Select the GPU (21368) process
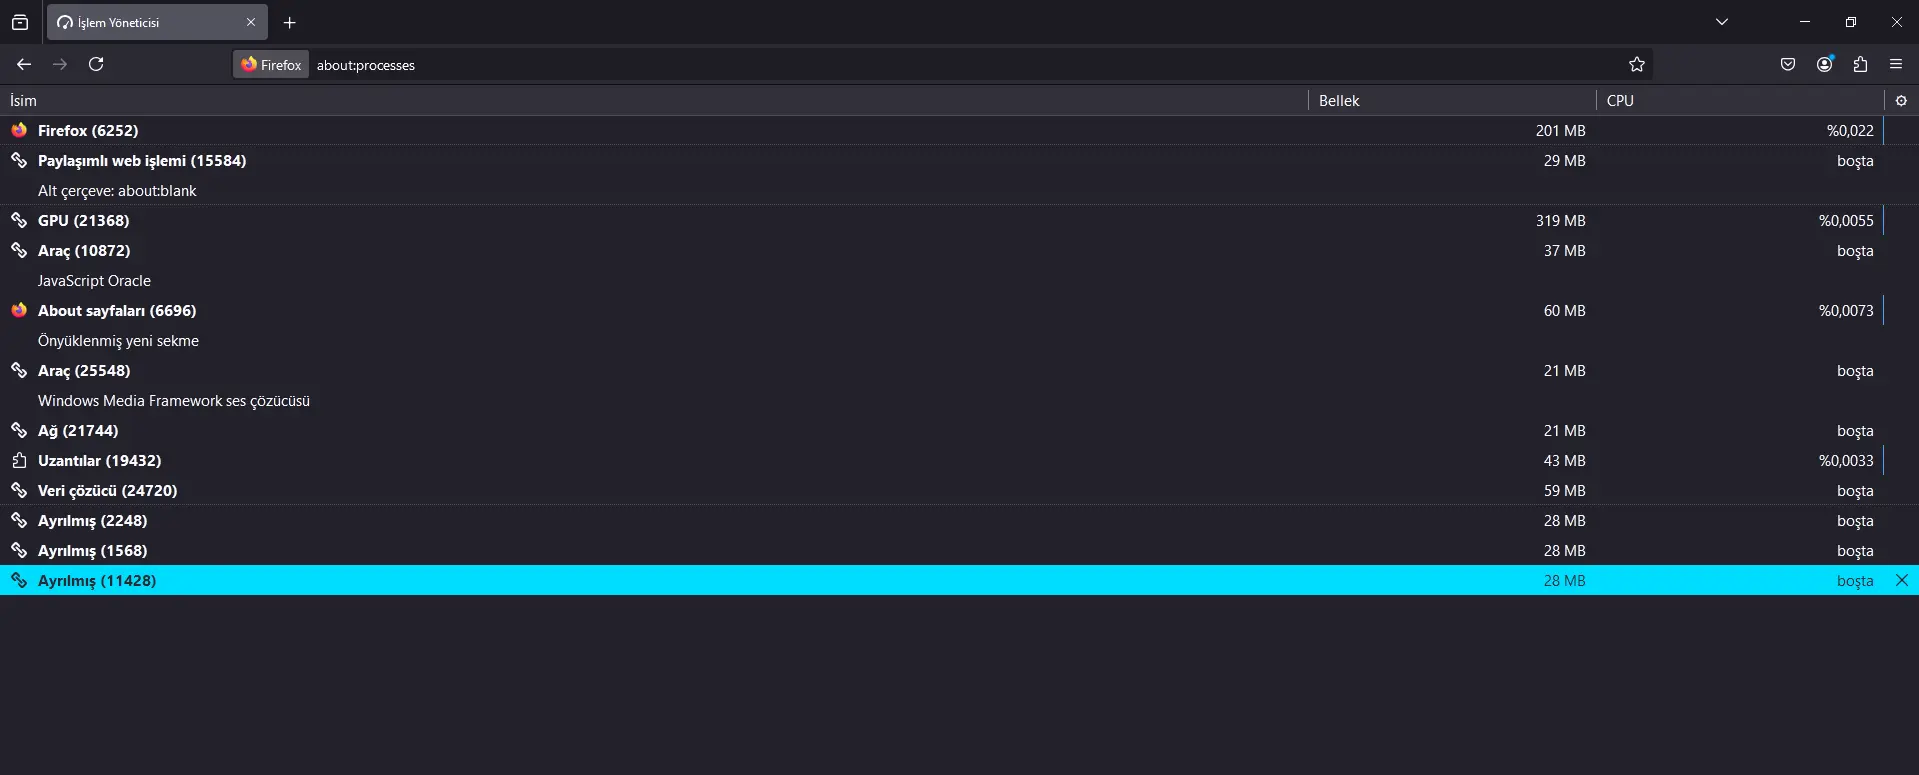 click(959, 220)
